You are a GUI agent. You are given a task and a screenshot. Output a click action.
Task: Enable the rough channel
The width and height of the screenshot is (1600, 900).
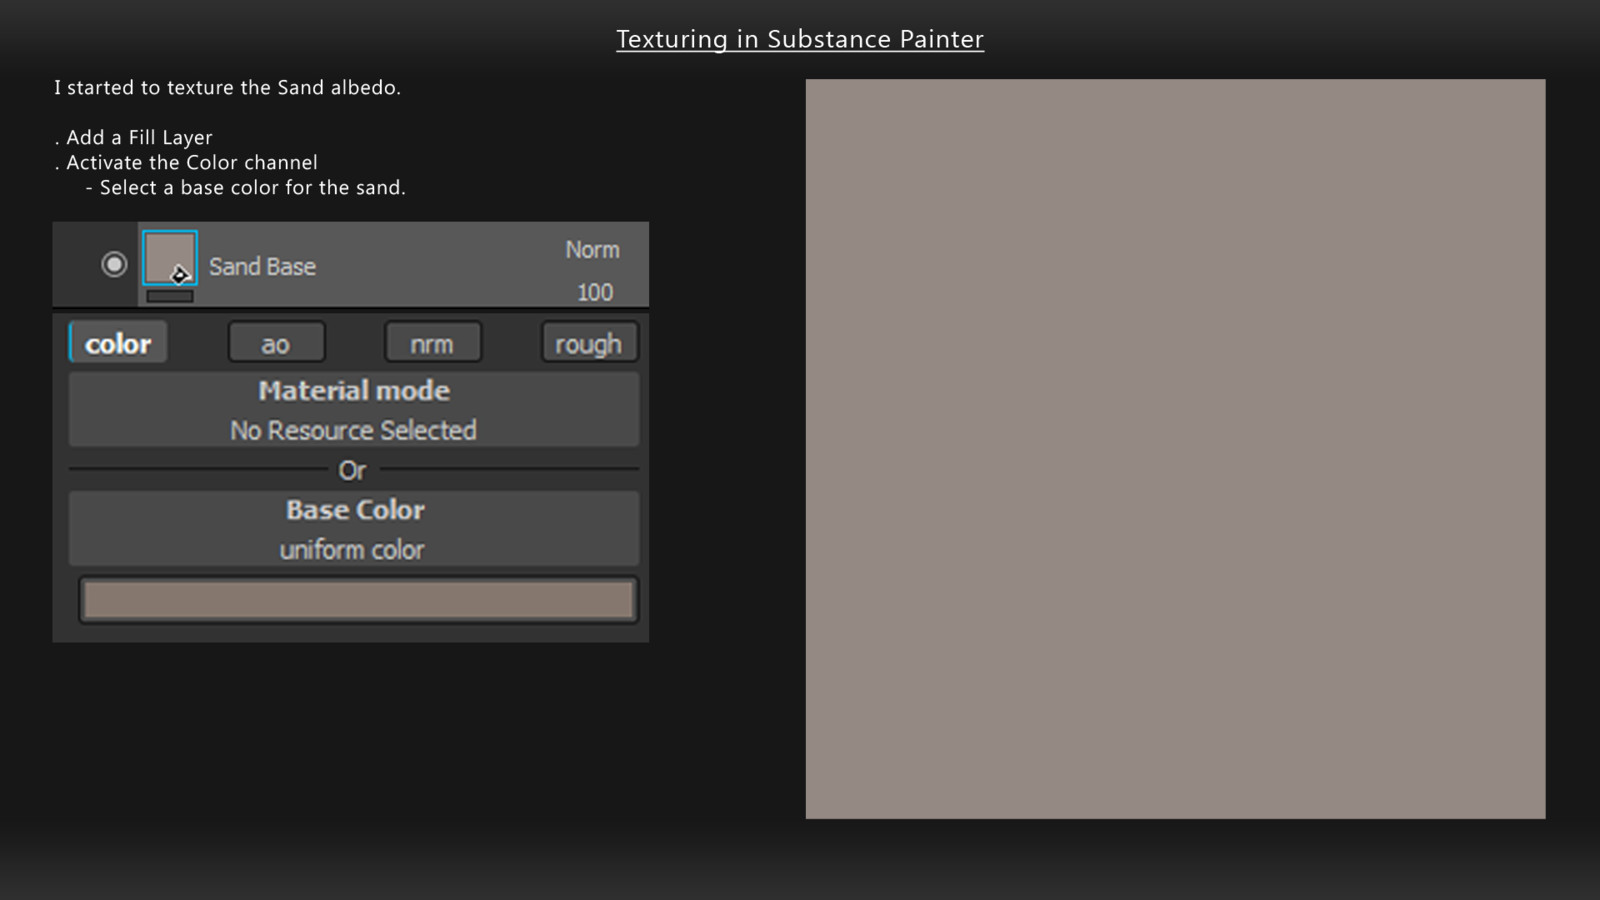(x=589, y=343)
